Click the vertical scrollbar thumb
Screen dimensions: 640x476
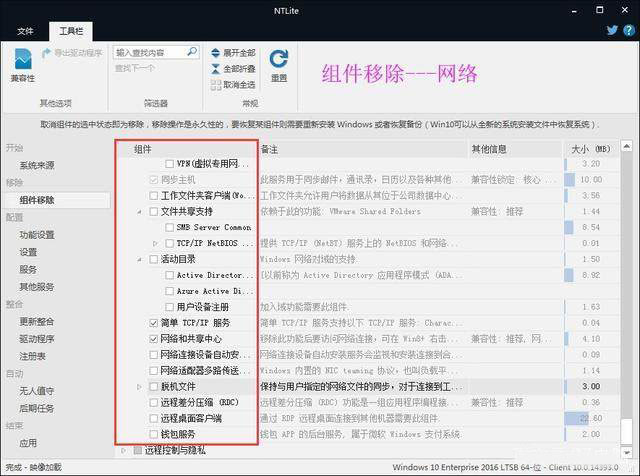[627, 432]
